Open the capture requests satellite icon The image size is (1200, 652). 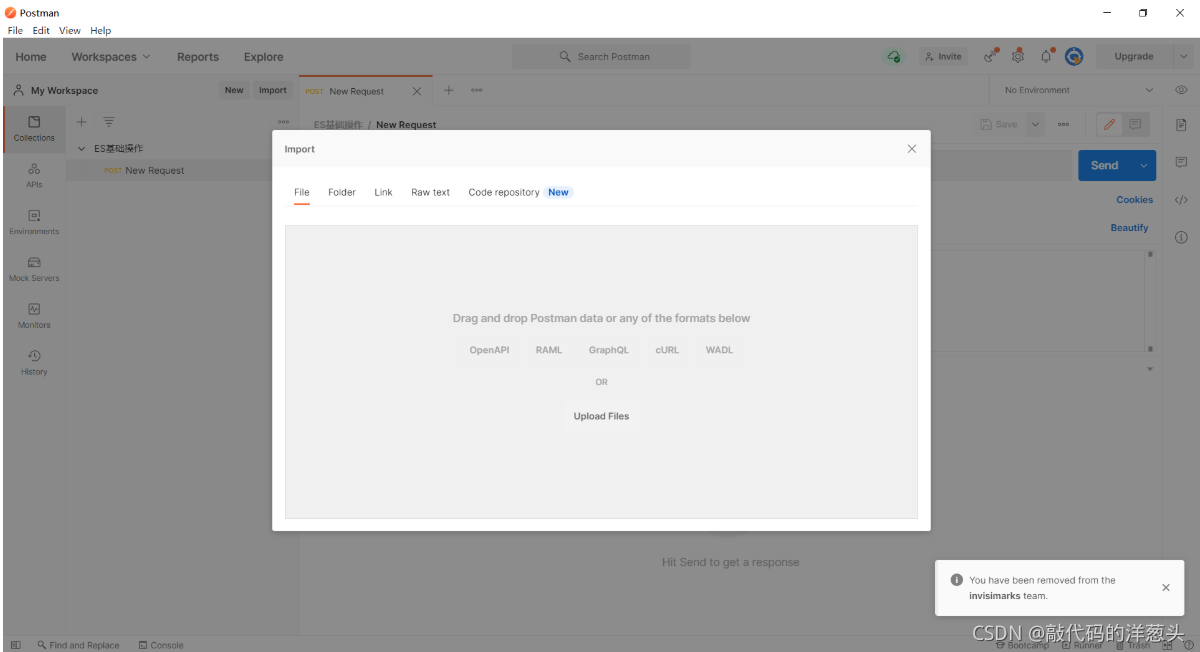coord(990,57)
